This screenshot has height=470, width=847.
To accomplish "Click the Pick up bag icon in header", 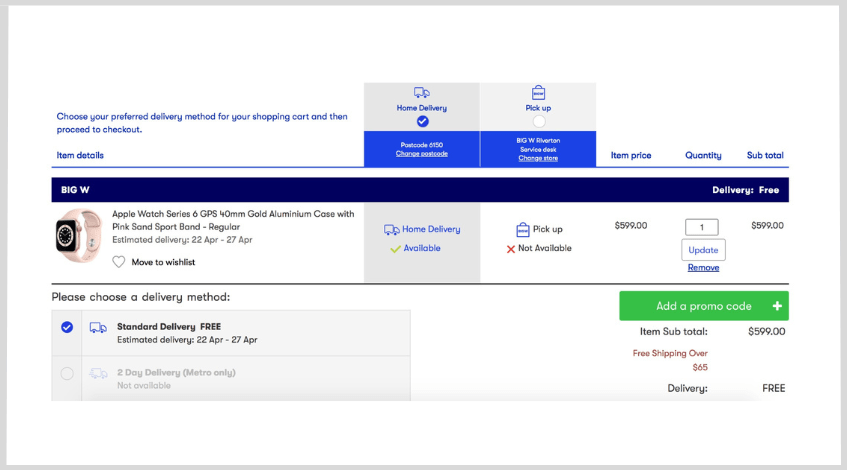I will [538, 92].
